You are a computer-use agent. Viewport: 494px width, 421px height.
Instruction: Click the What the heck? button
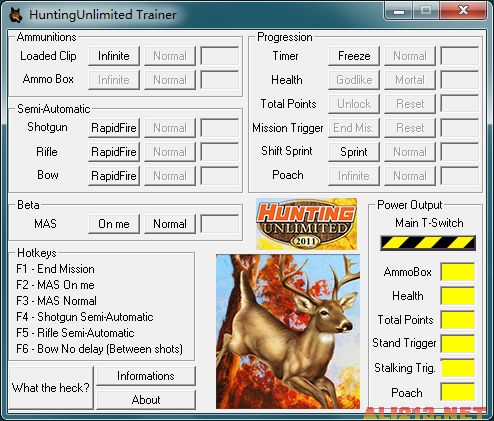pyautogui.click(x=51, y=388)
